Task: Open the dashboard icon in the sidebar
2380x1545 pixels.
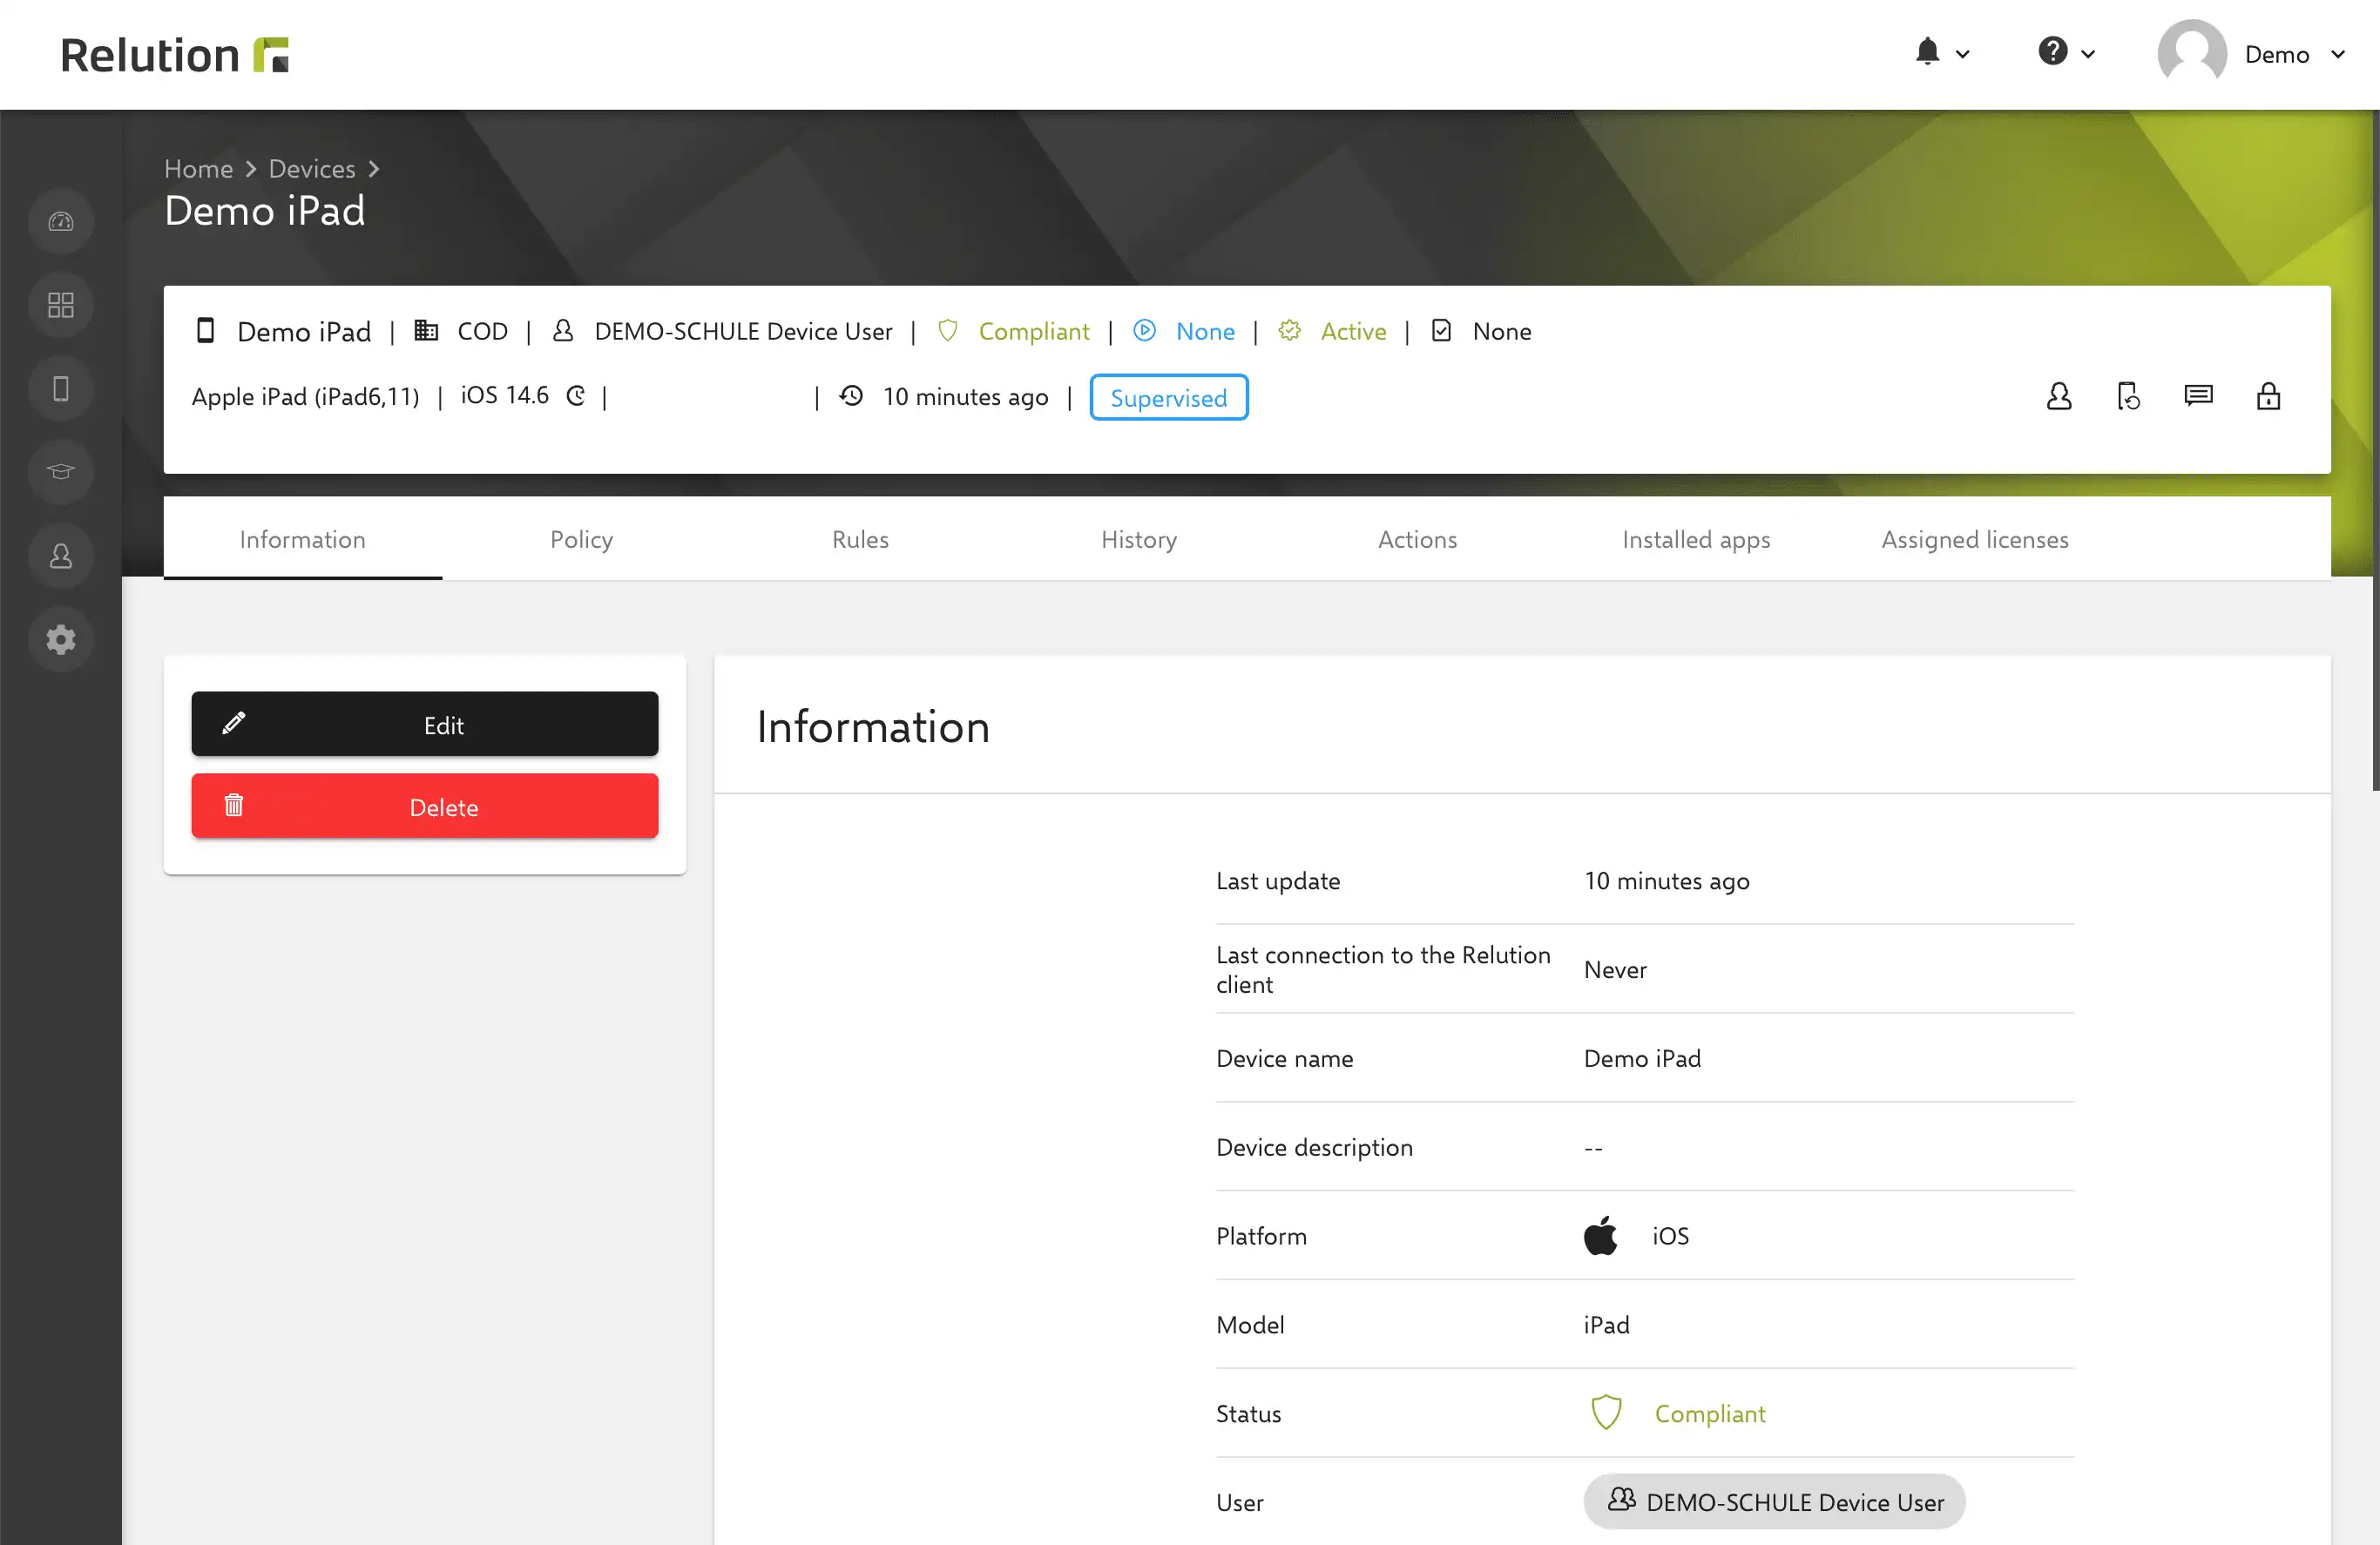Action: (61, 221)
